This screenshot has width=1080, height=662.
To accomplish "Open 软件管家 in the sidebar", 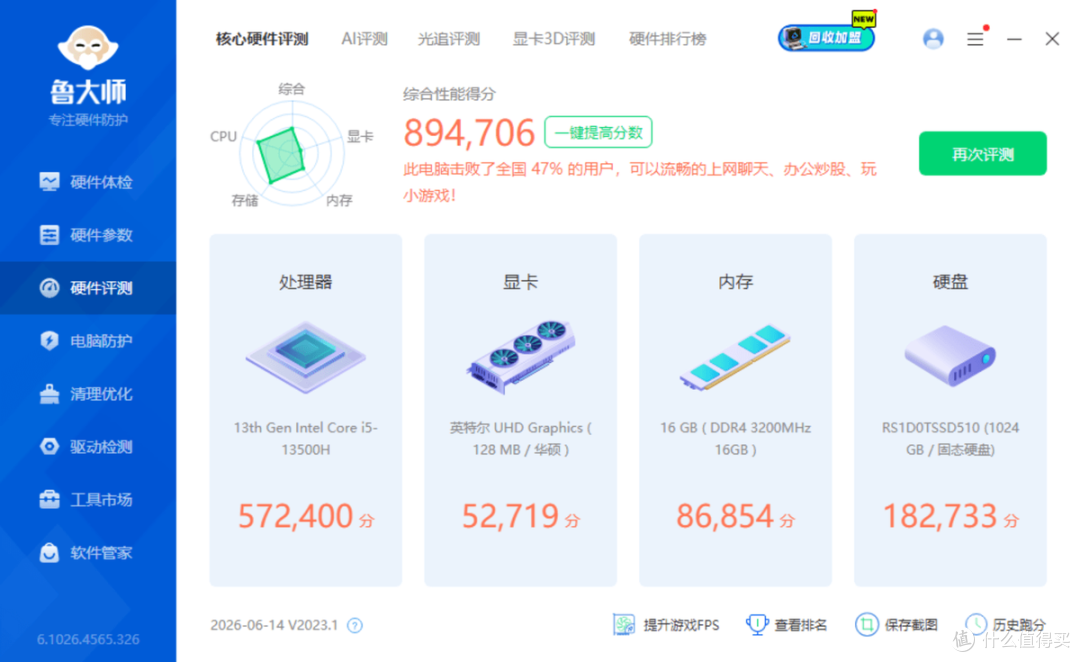I will pos(87,552).
